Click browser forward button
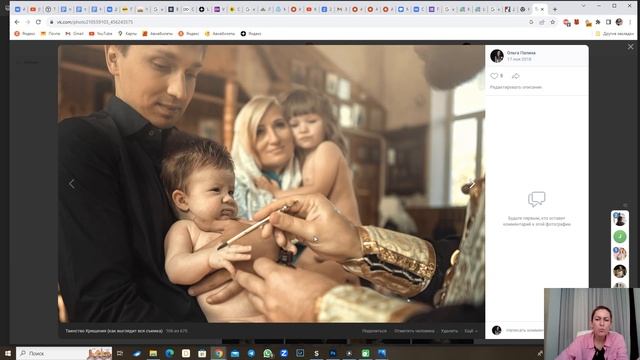This screenshot has height=360, width=640. pos(28,22)
